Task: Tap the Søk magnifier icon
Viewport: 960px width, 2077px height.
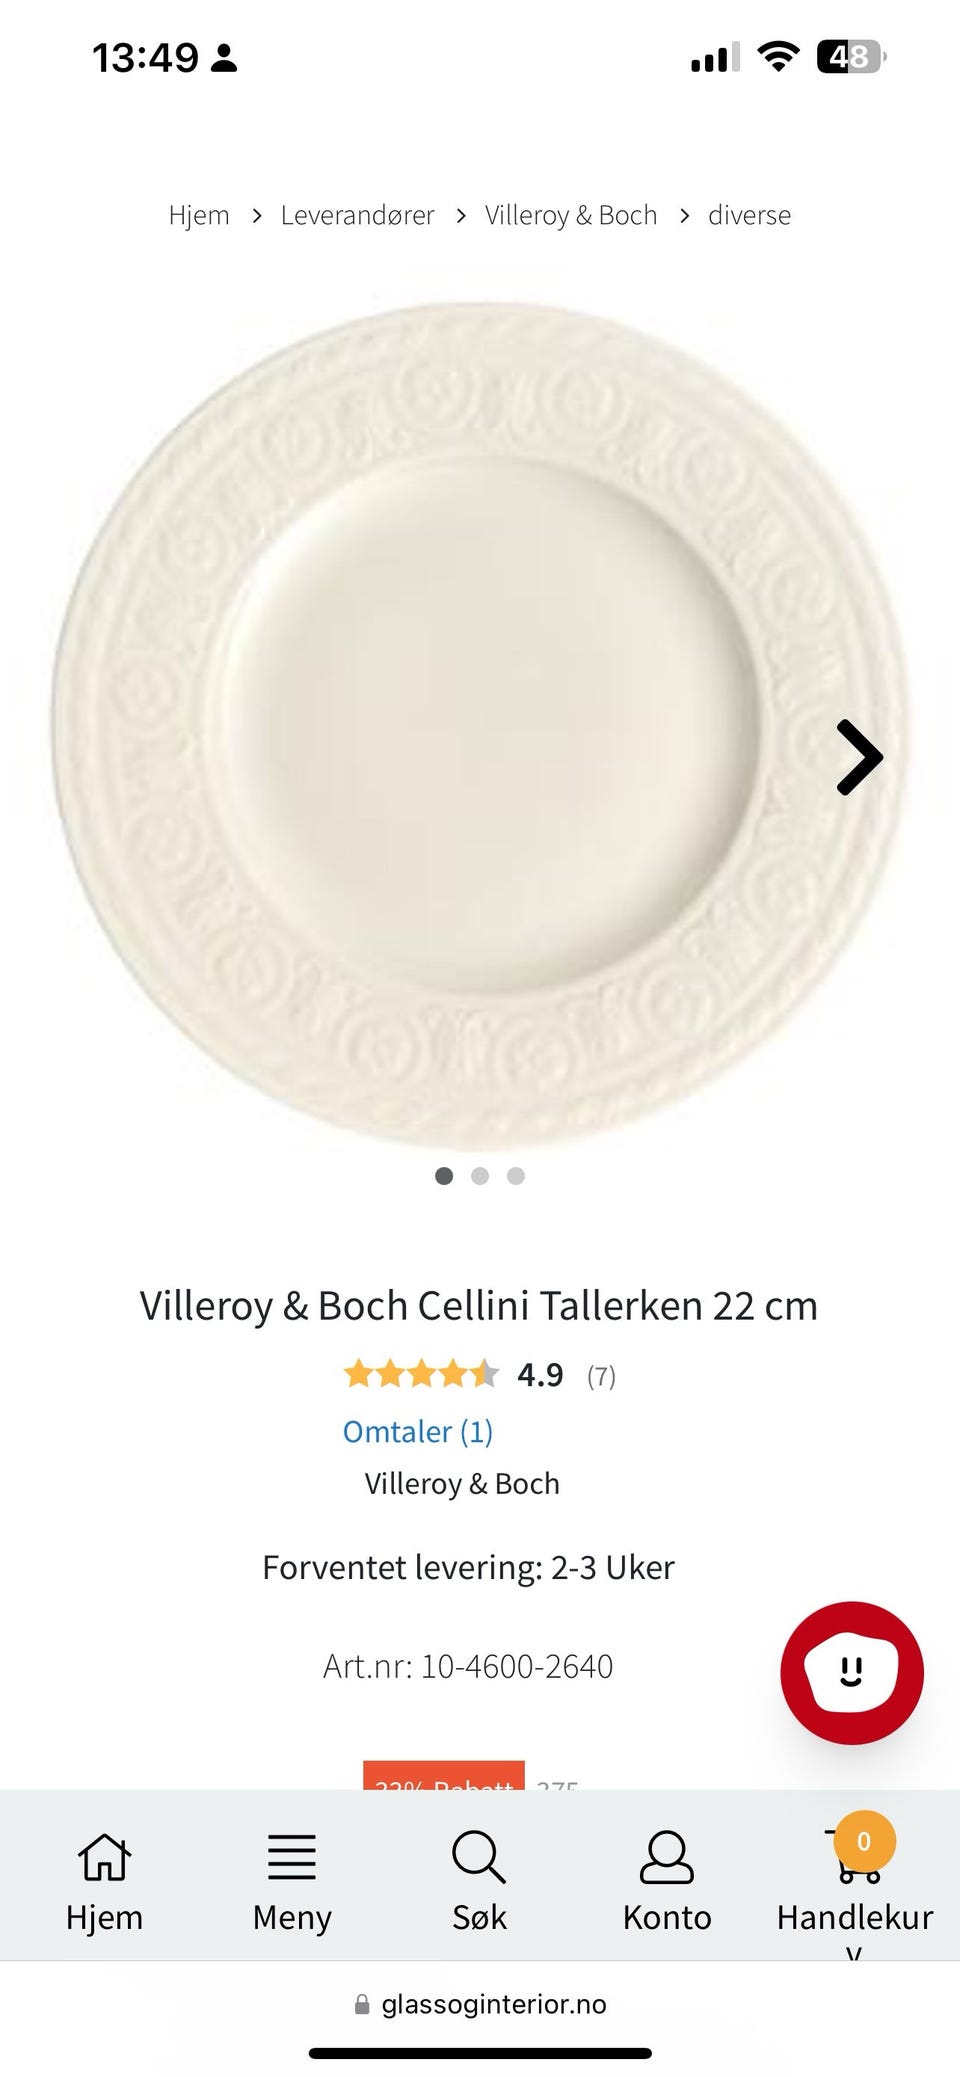Action: coord(479,1858)
